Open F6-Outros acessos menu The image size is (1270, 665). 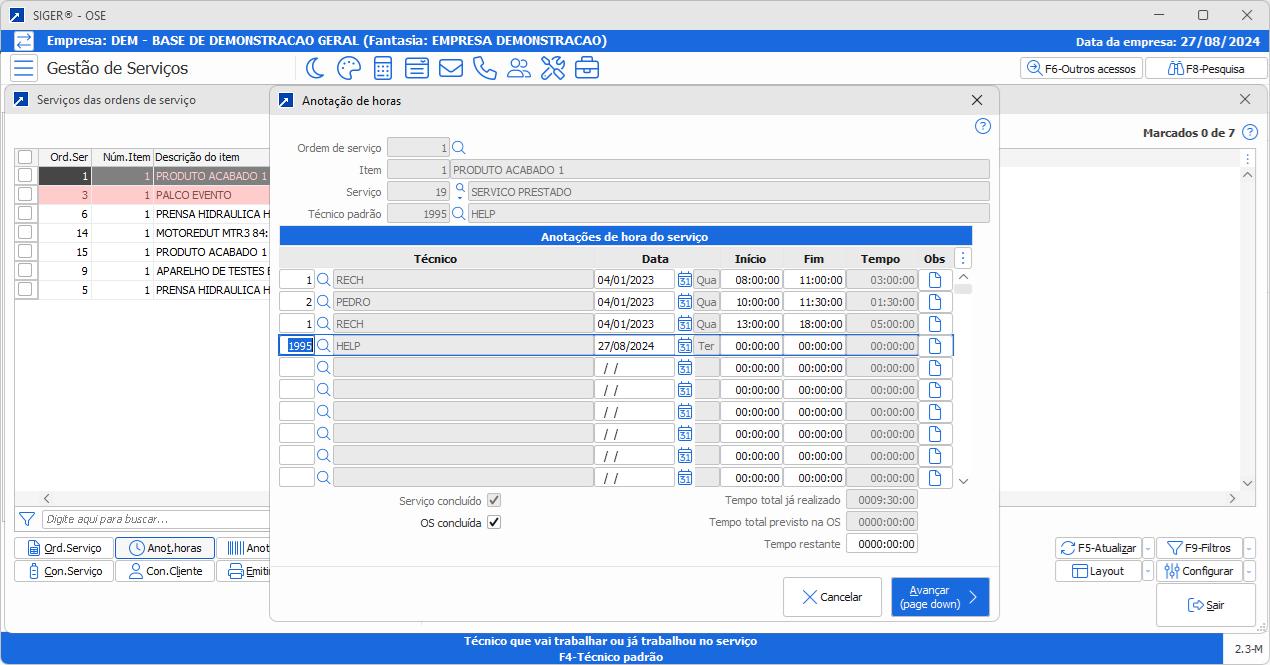click(x=1081, y=69)
